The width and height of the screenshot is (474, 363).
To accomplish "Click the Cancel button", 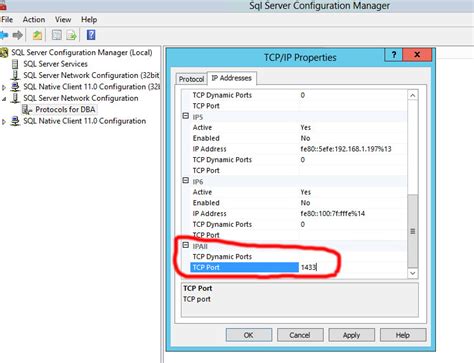I will [300, 335].
